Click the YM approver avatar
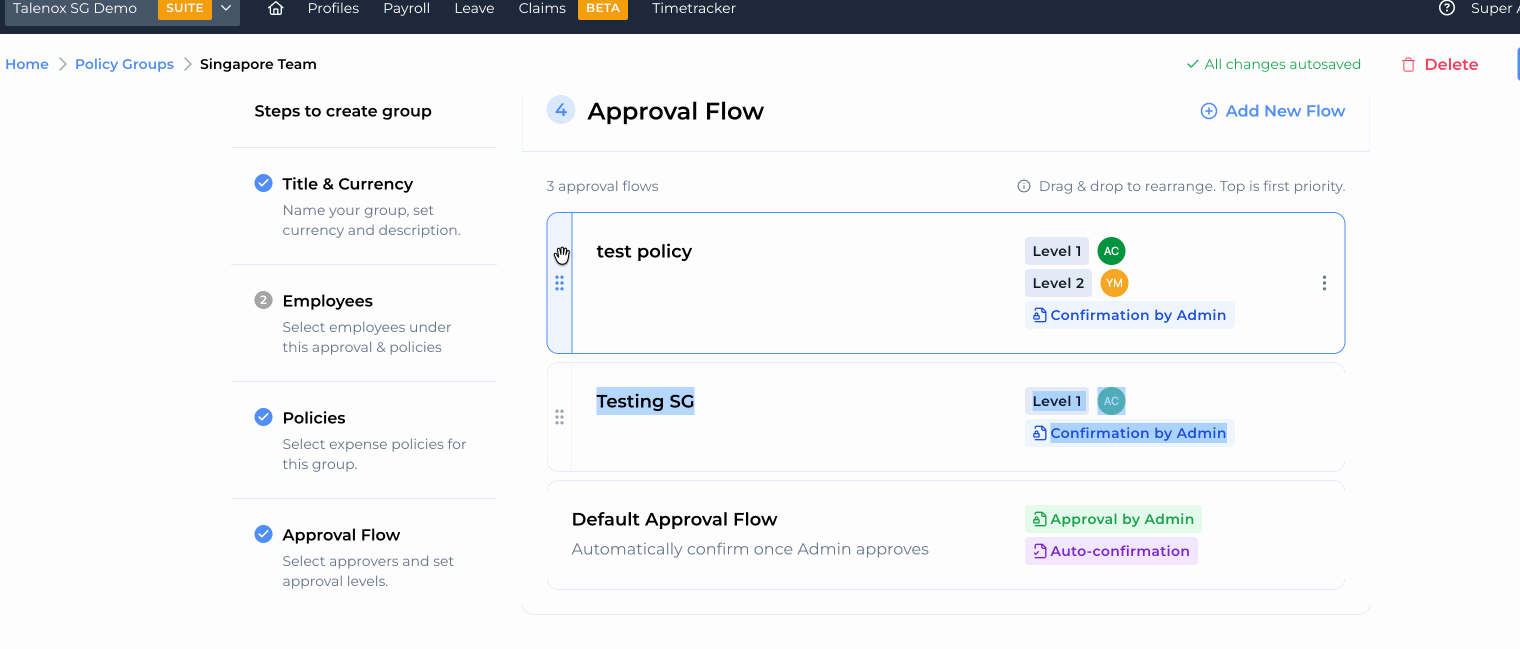 tap(1113, 283)
